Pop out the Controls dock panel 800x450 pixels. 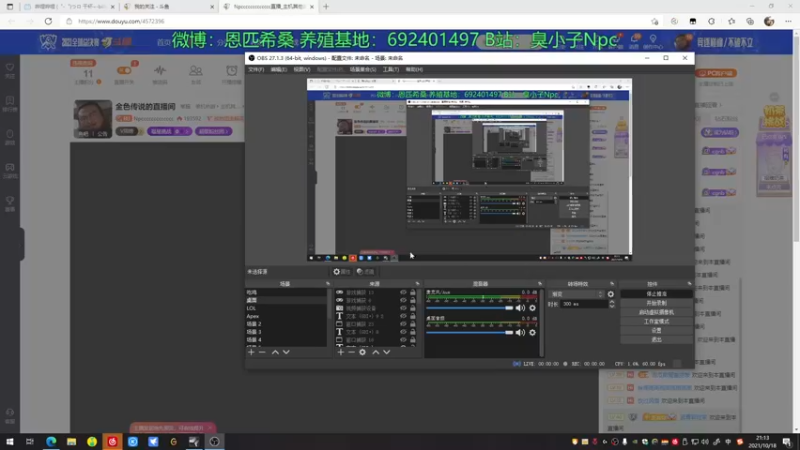tap(689, 284)
